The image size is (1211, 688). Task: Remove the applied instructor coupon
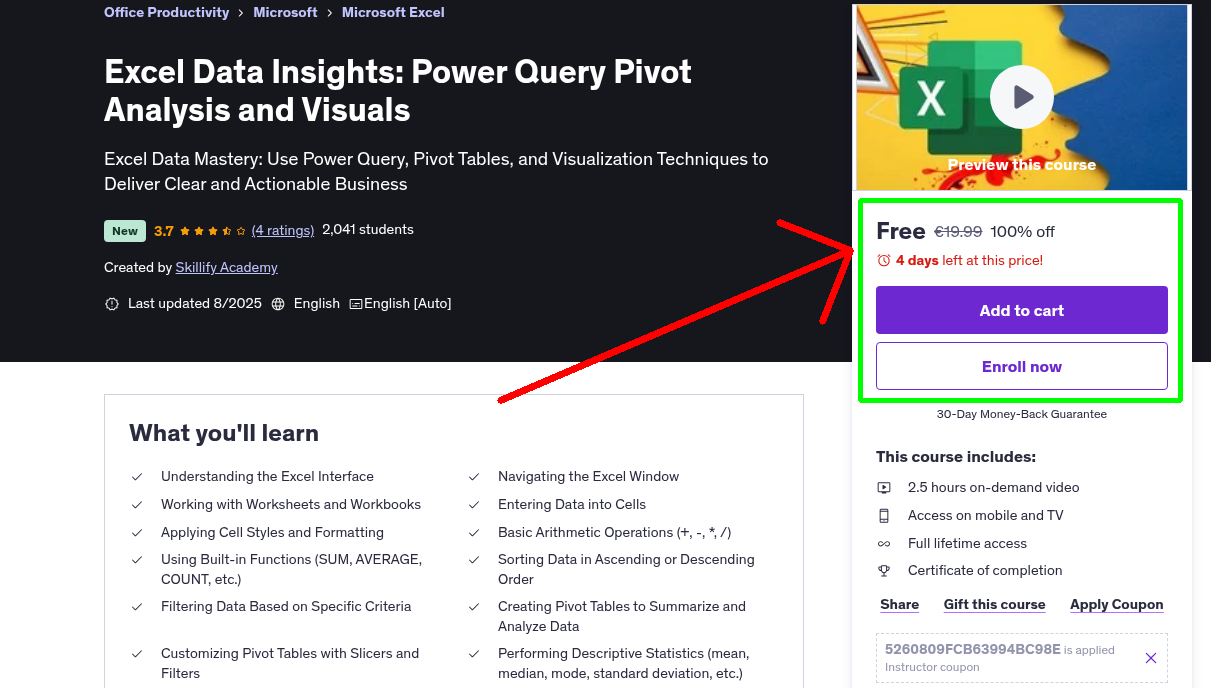point(1150,658)
